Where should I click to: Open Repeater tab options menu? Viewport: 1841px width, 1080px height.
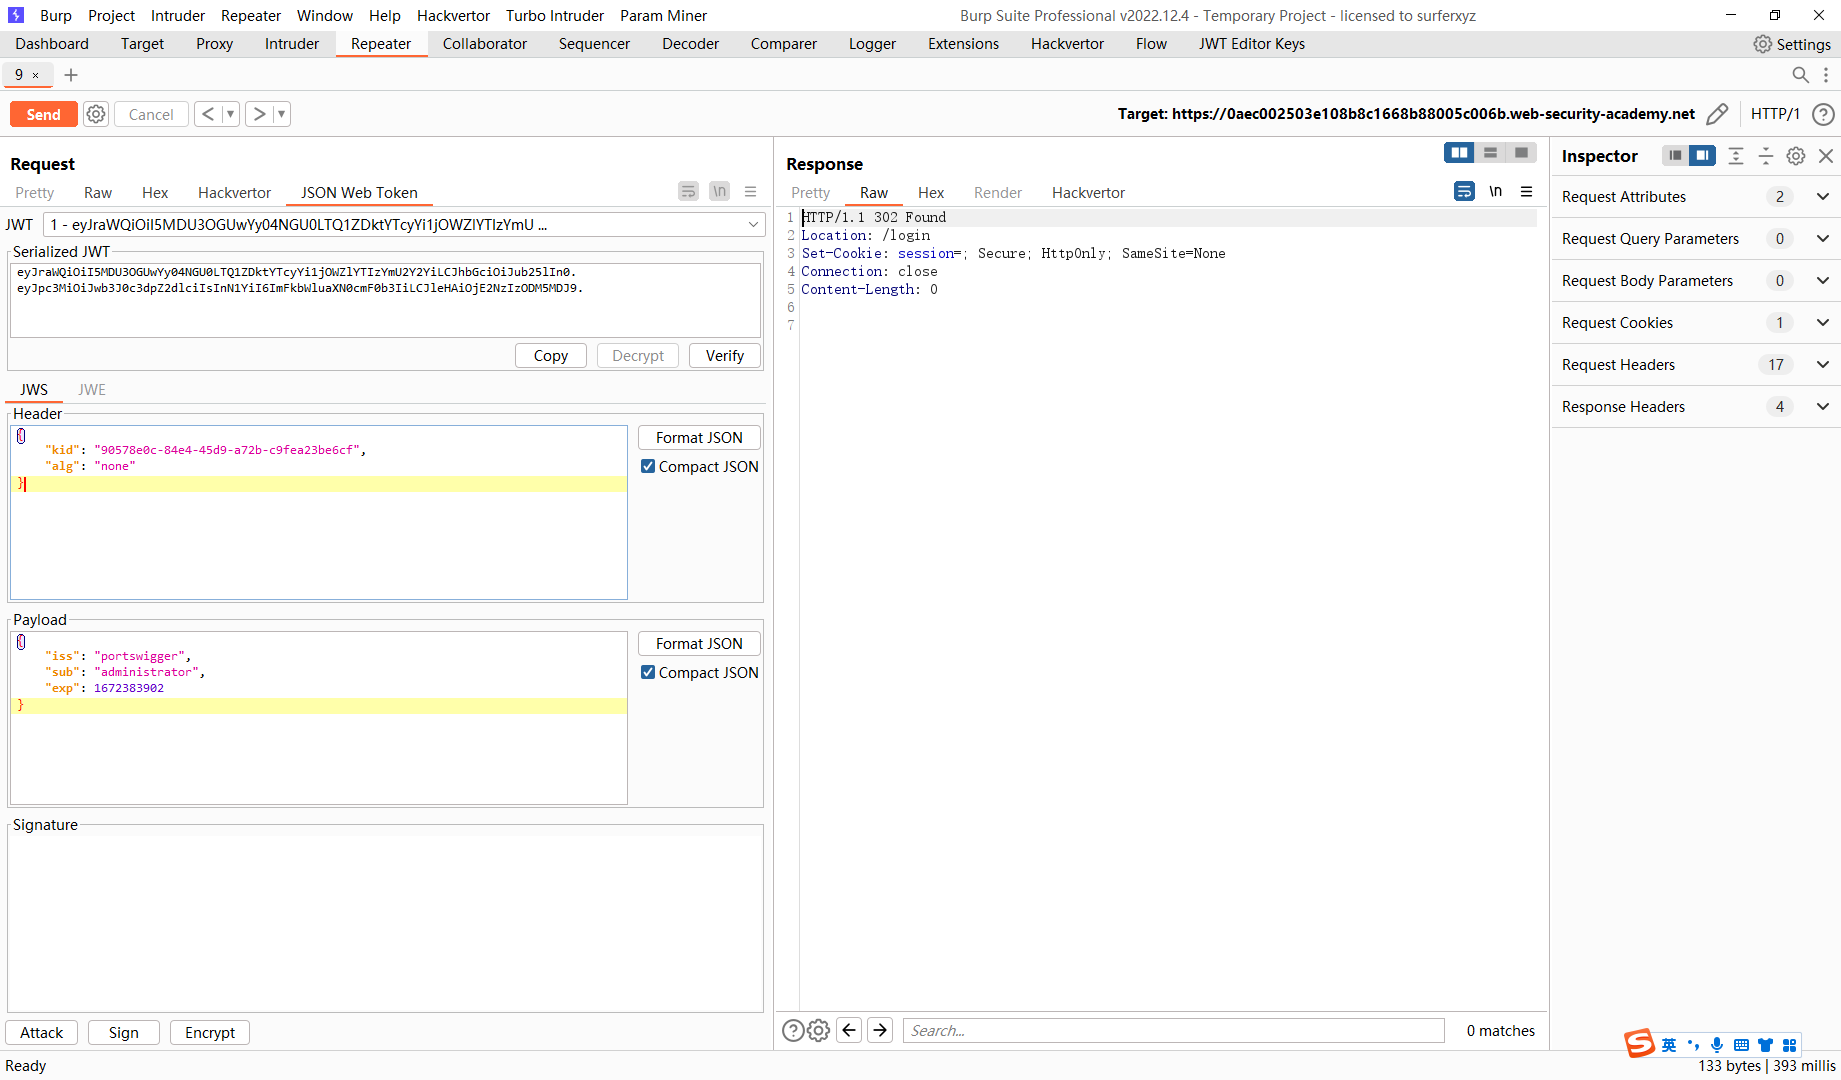(x=1826, y=75)
